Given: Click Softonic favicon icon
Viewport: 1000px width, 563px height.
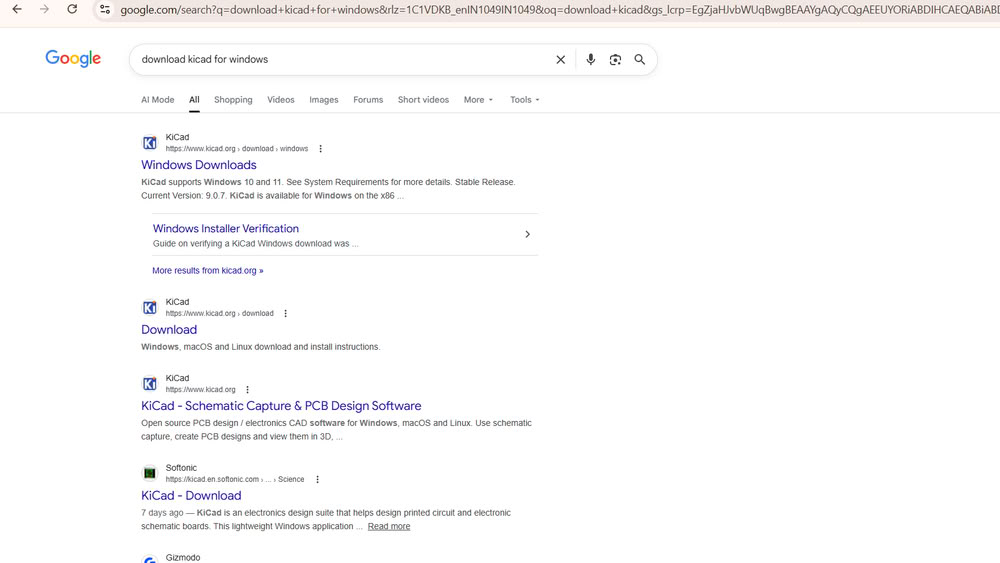Looking at the screenshot, I should point(149,473).
